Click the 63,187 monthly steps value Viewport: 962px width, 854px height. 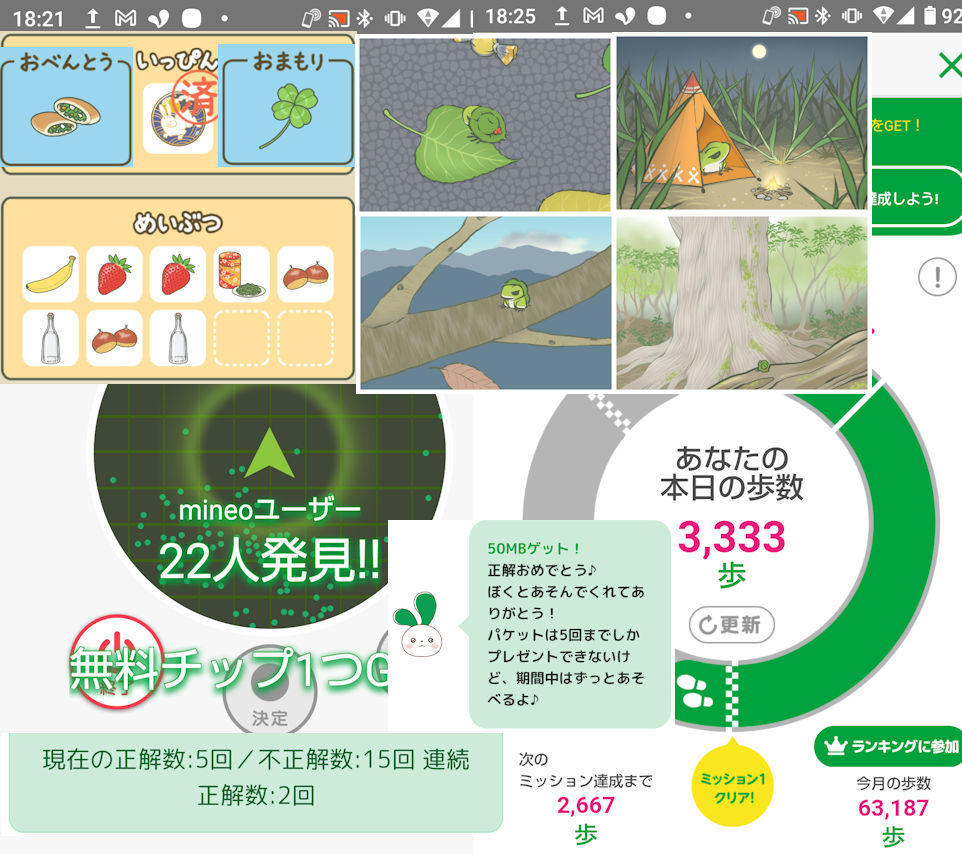(x=893, y=809)
